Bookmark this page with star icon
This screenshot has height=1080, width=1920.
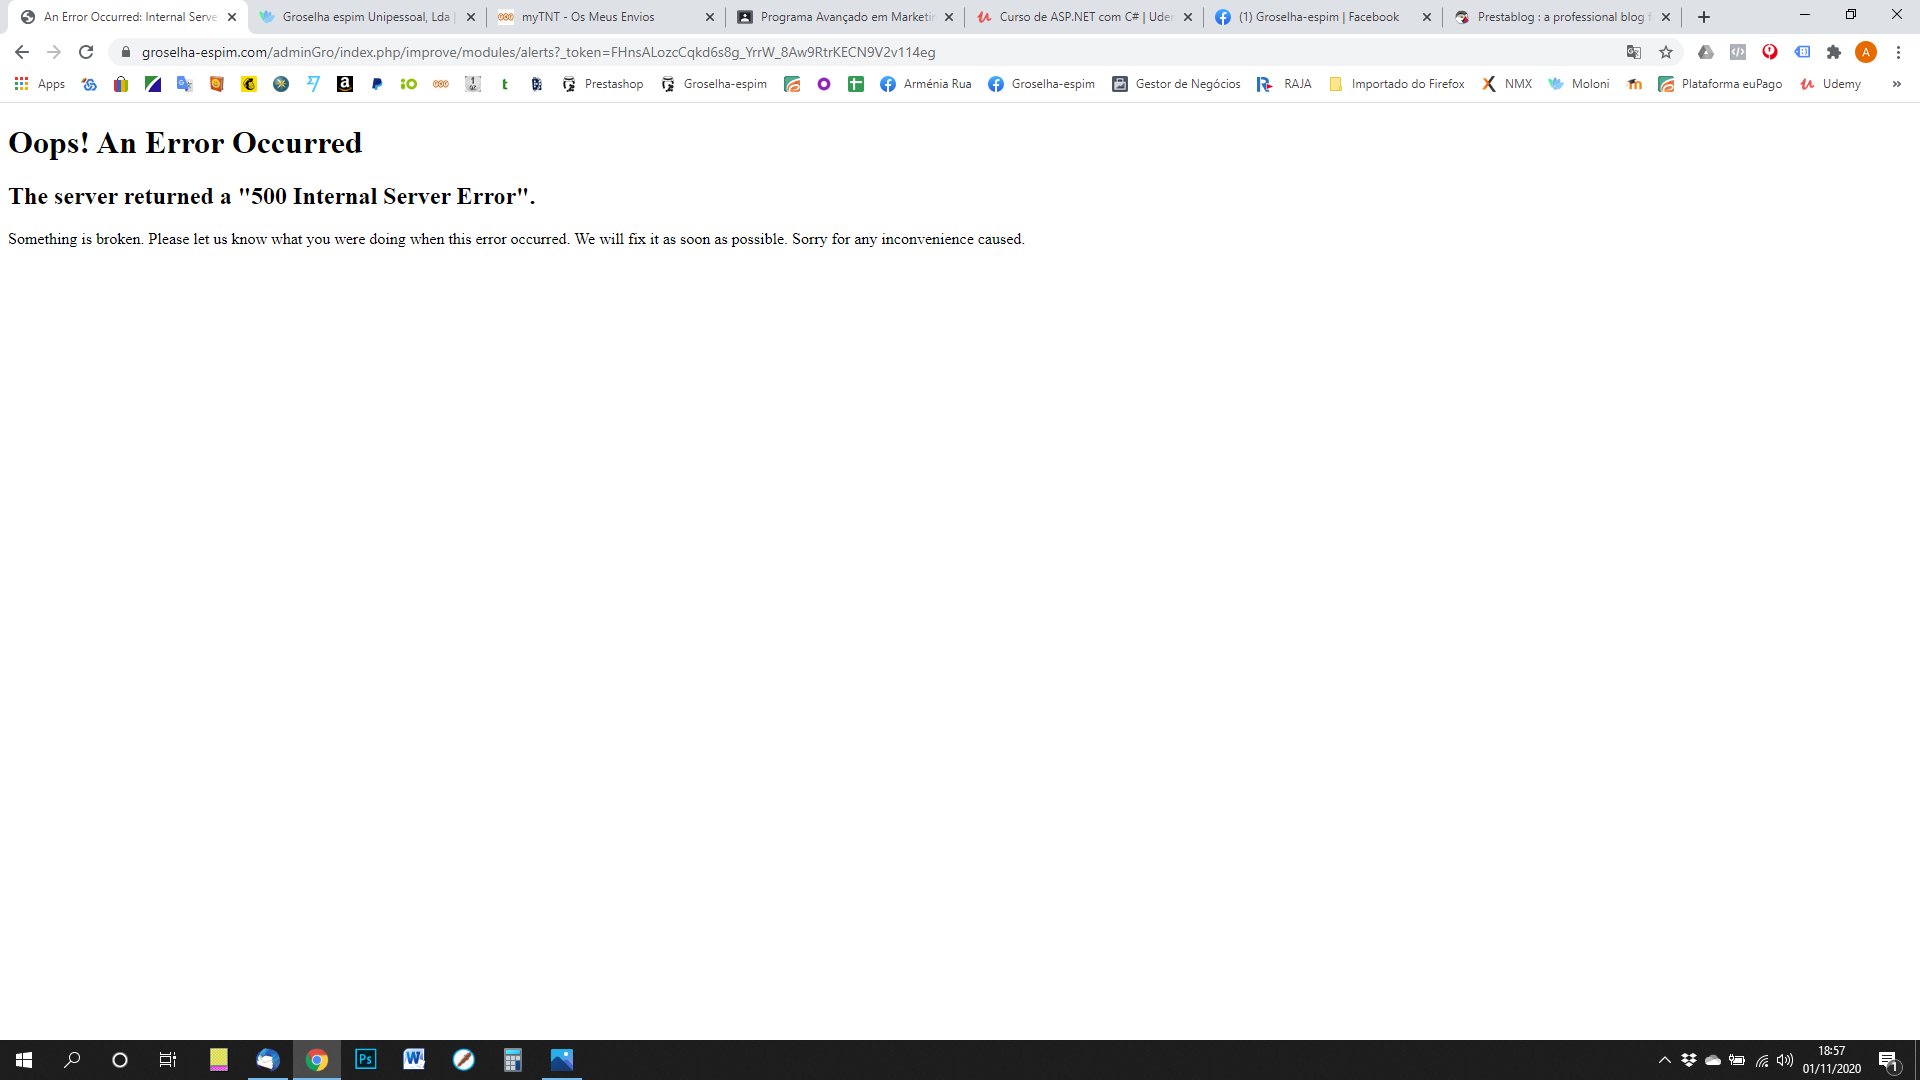[x=1666, y=52]
